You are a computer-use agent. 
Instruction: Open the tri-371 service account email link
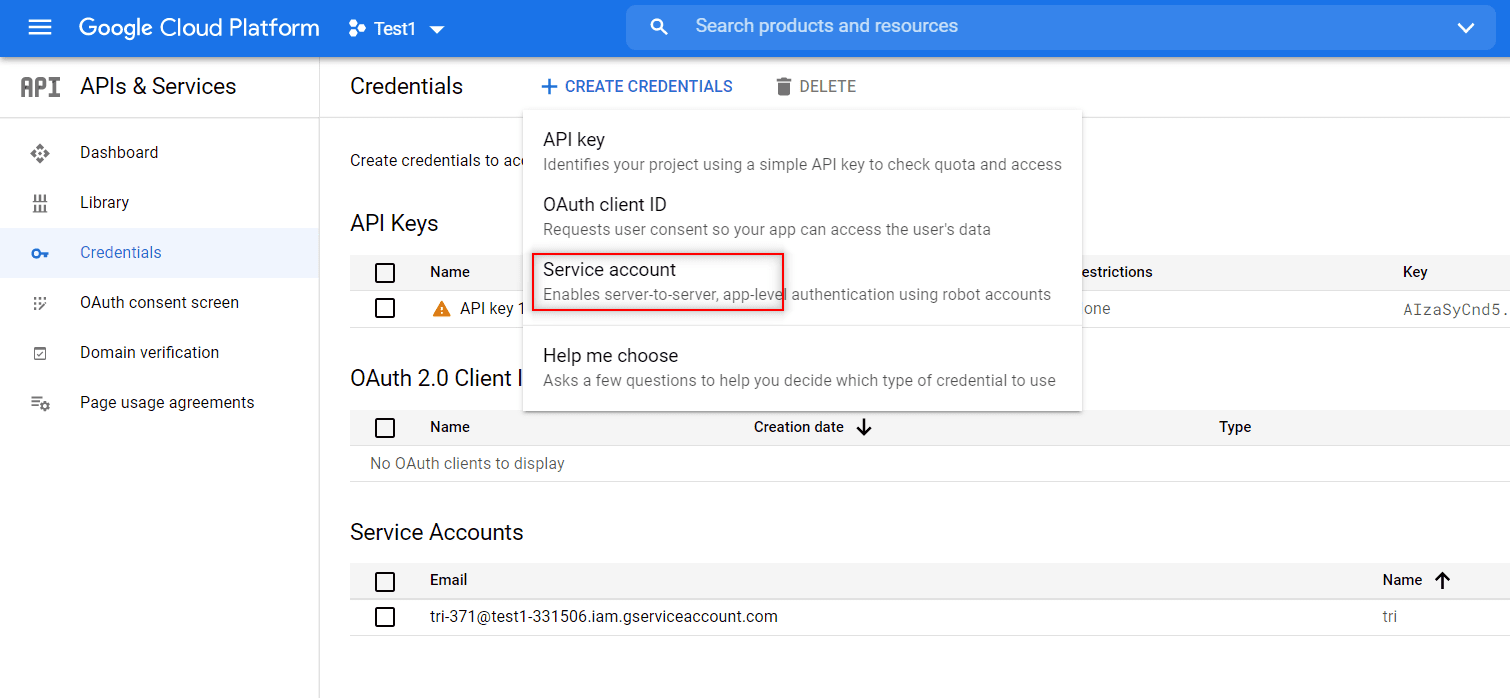(604, 617)
